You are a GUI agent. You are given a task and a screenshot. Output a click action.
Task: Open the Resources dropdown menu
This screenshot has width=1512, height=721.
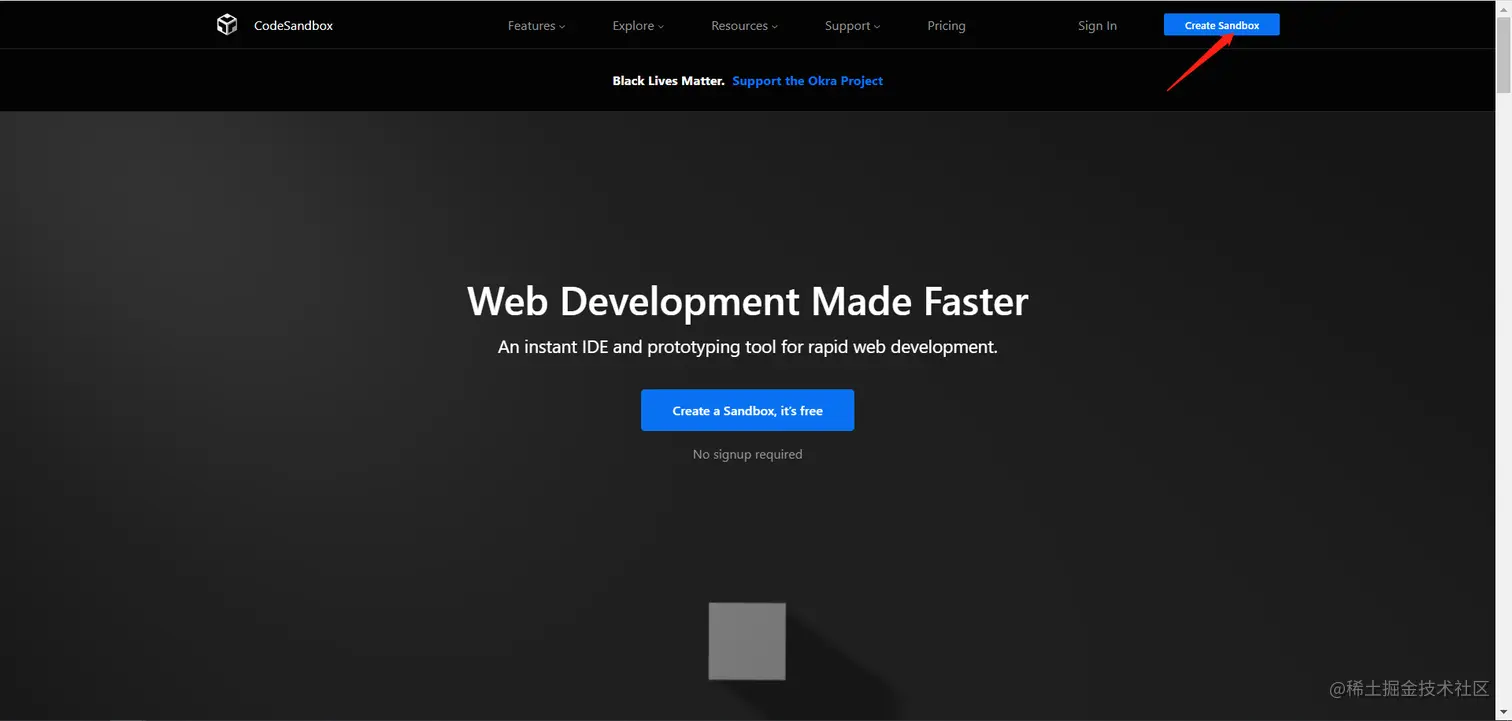(x=744, y=26)
